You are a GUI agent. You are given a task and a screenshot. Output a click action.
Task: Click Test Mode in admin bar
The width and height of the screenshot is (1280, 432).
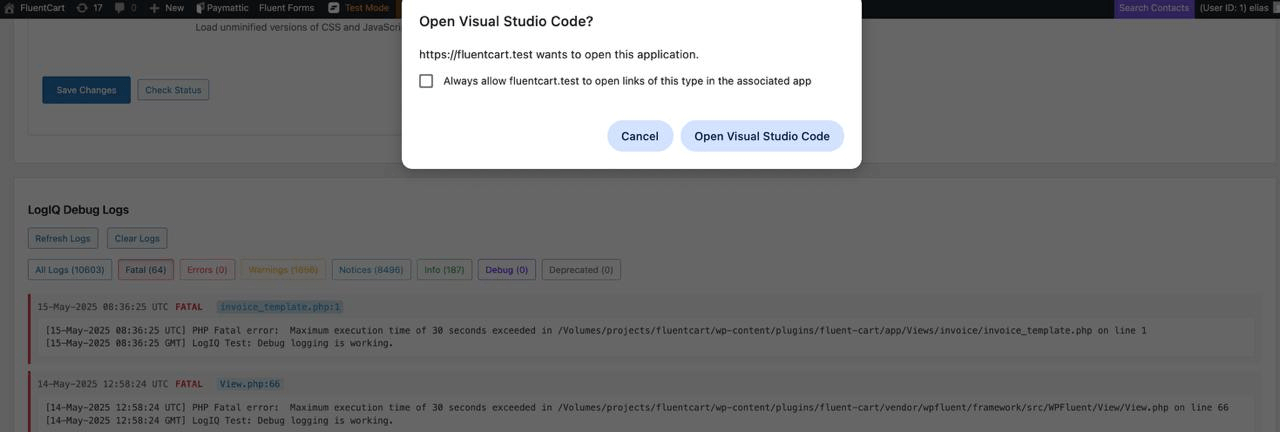click(x=367, y=7)
